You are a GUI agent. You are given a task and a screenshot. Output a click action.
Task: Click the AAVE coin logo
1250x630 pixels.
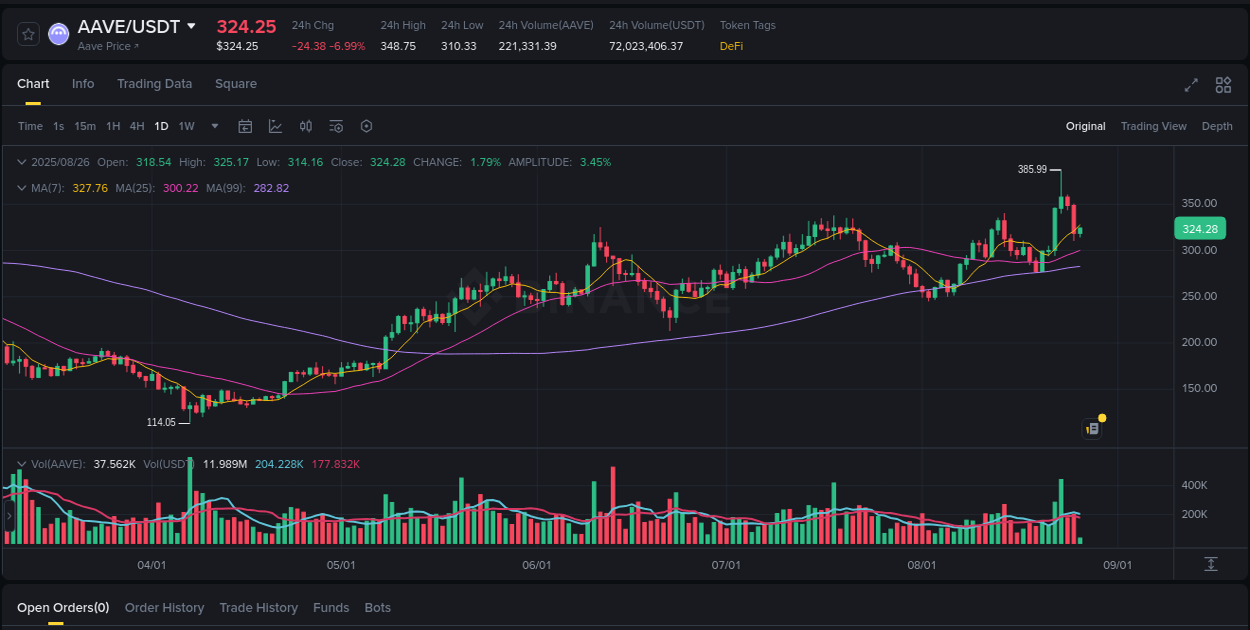(x=58, y=33)
